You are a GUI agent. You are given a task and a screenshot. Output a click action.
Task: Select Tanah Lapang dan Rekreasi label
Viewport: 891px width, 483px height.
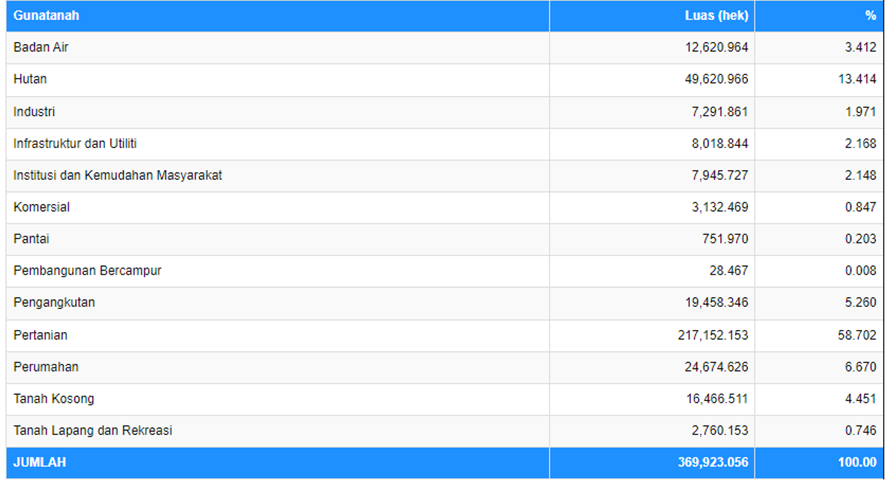coord(93,431)
